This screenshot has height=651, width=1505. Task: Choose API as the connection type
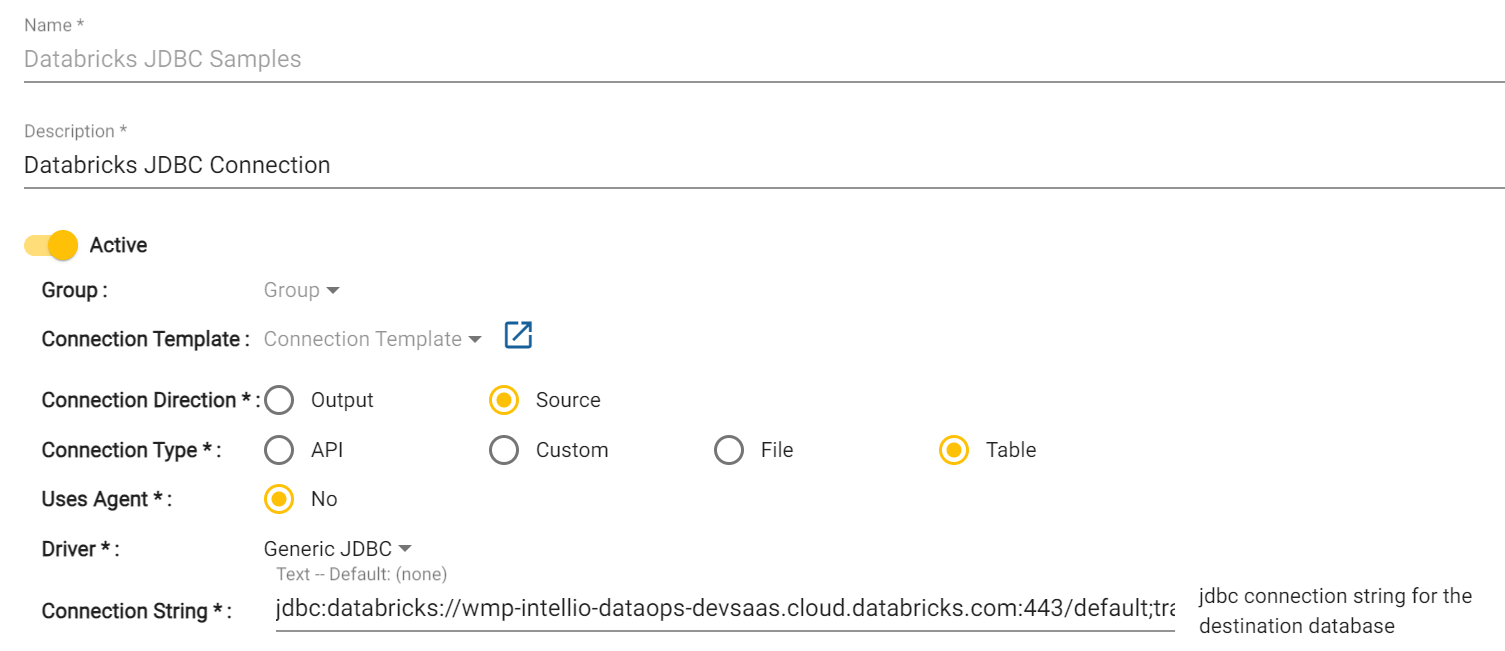[279, 450]
